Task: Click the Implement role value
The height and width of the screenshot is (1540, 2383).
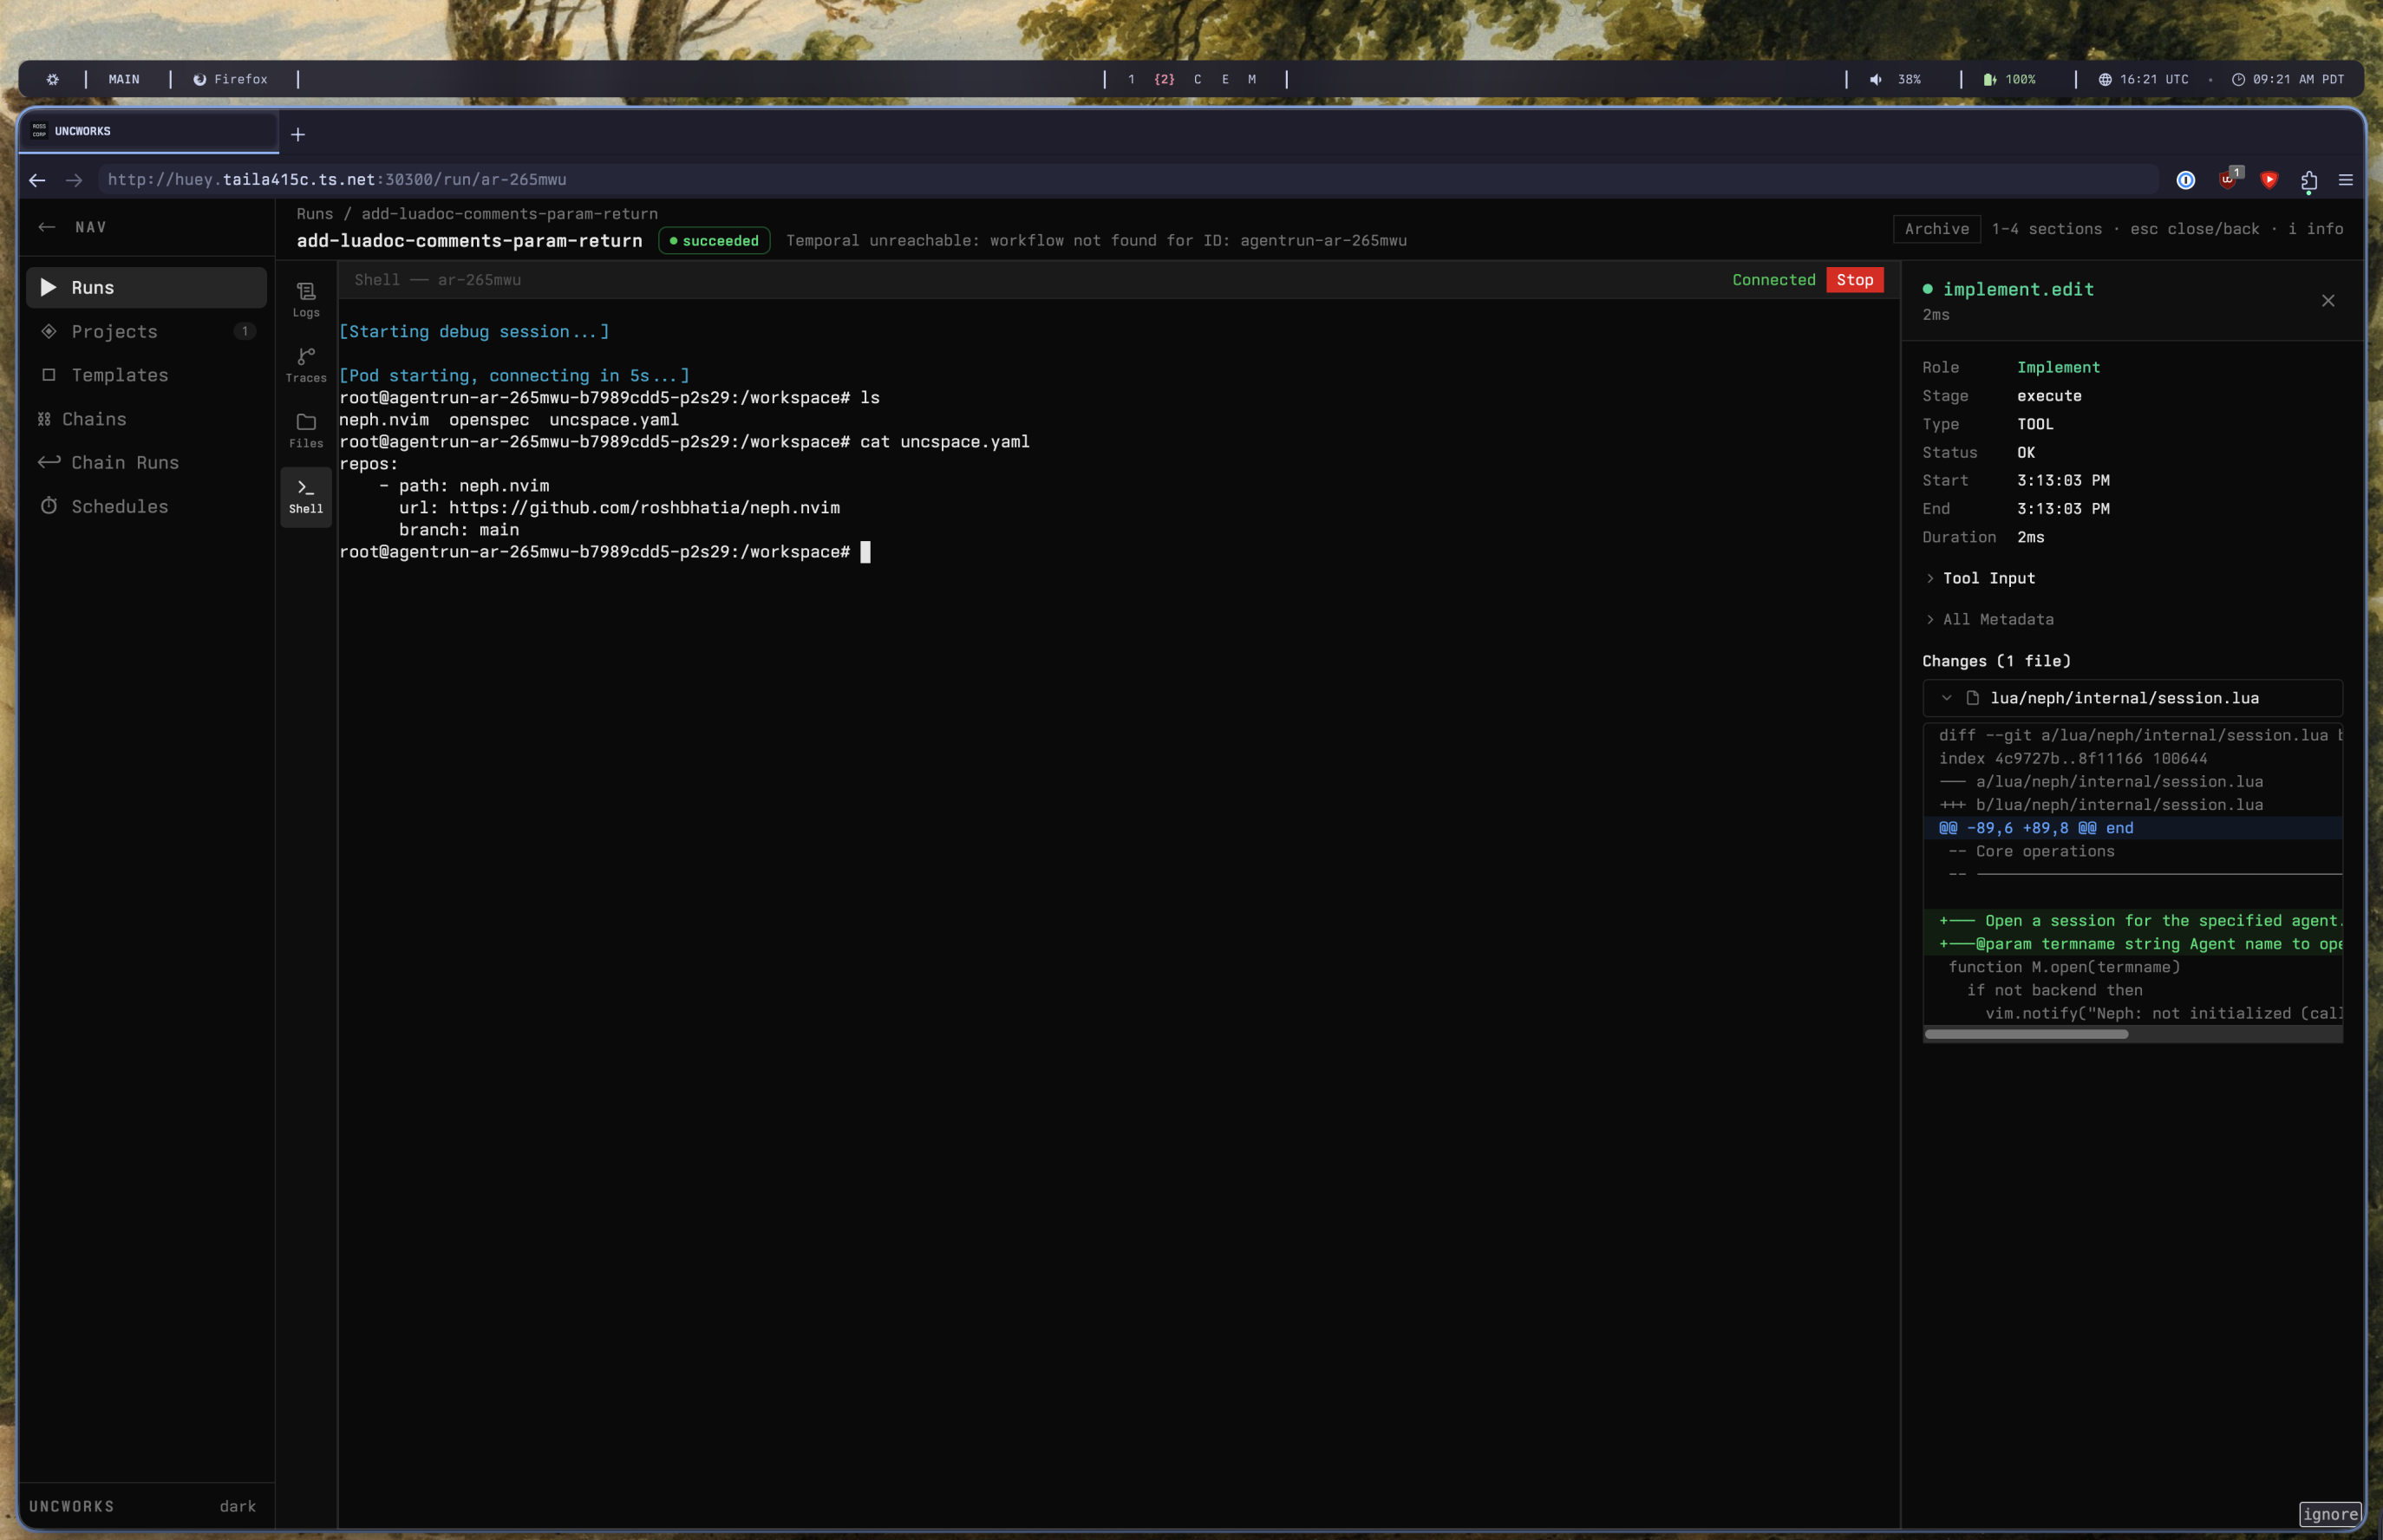Action: click(x=2058, y=367)
